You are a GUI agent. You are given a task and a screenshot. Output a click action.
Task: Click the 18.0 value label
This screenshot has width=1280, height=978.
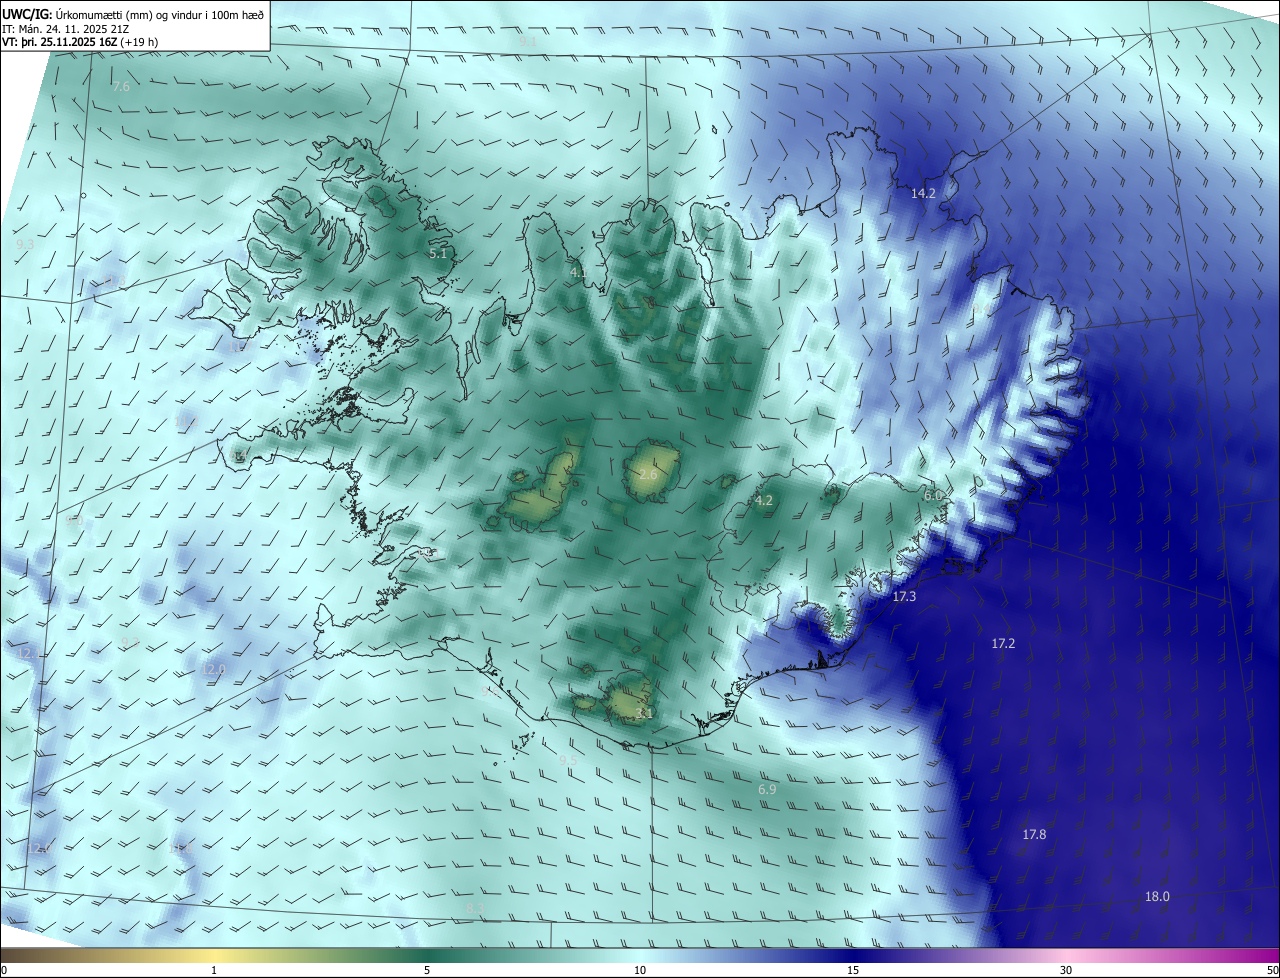[1157, 896]
